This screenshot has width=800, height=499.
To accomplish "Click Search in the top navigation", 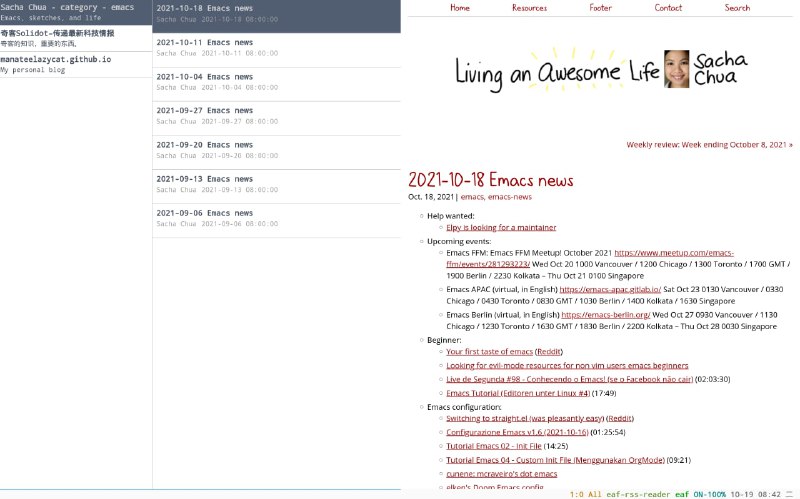I will click(x=737, y=8).
